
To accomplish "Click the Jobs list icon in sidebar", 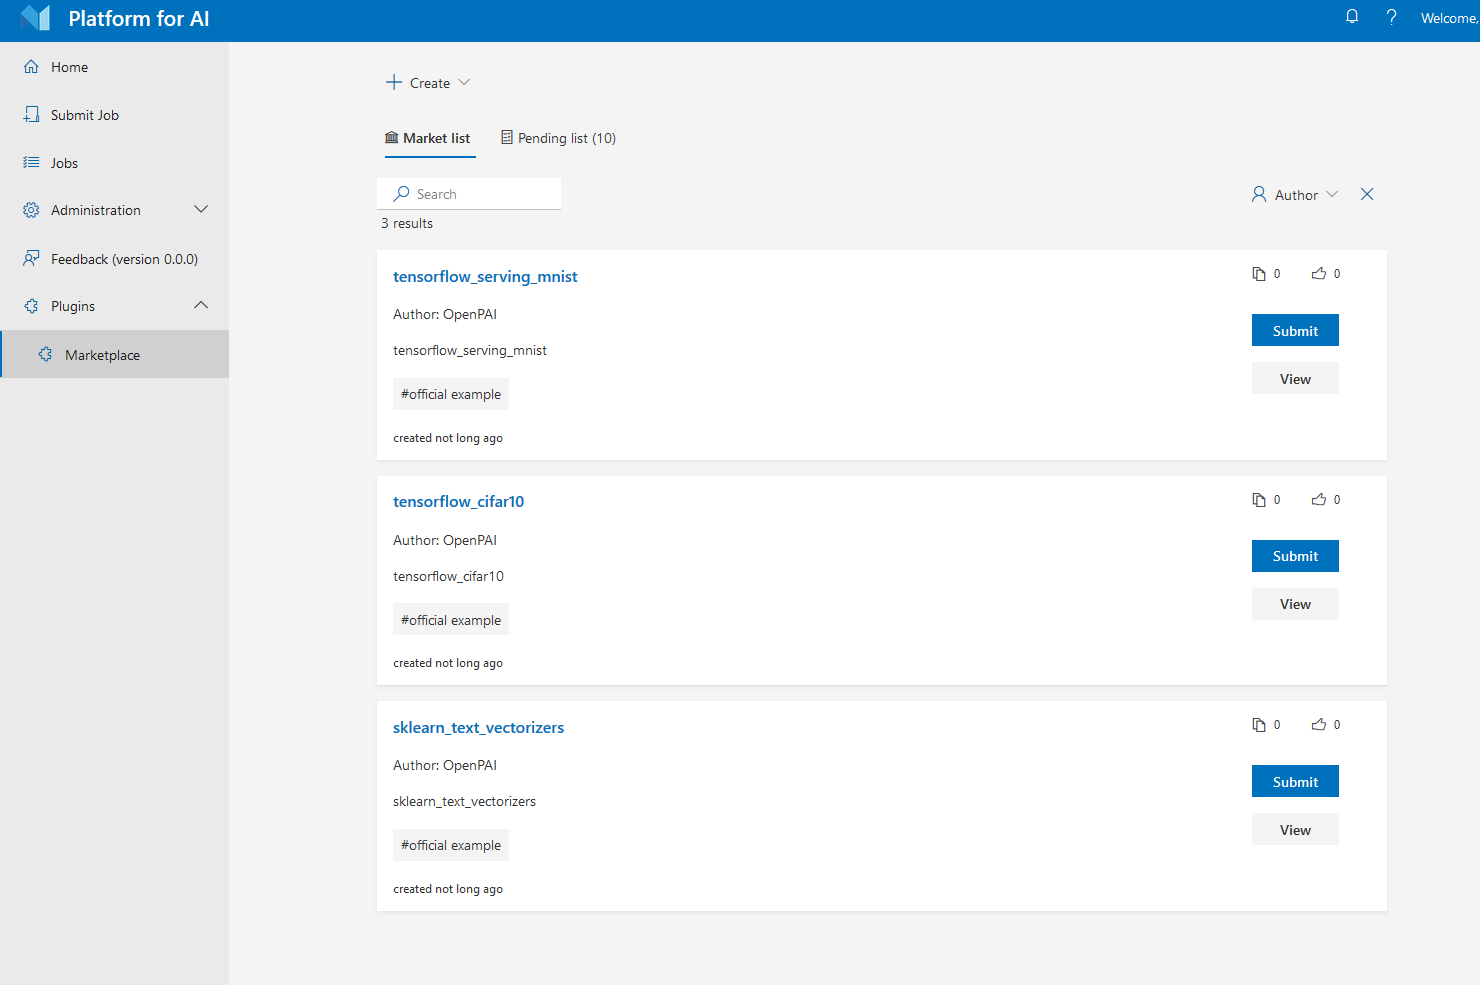I will (x=31, y=162).
